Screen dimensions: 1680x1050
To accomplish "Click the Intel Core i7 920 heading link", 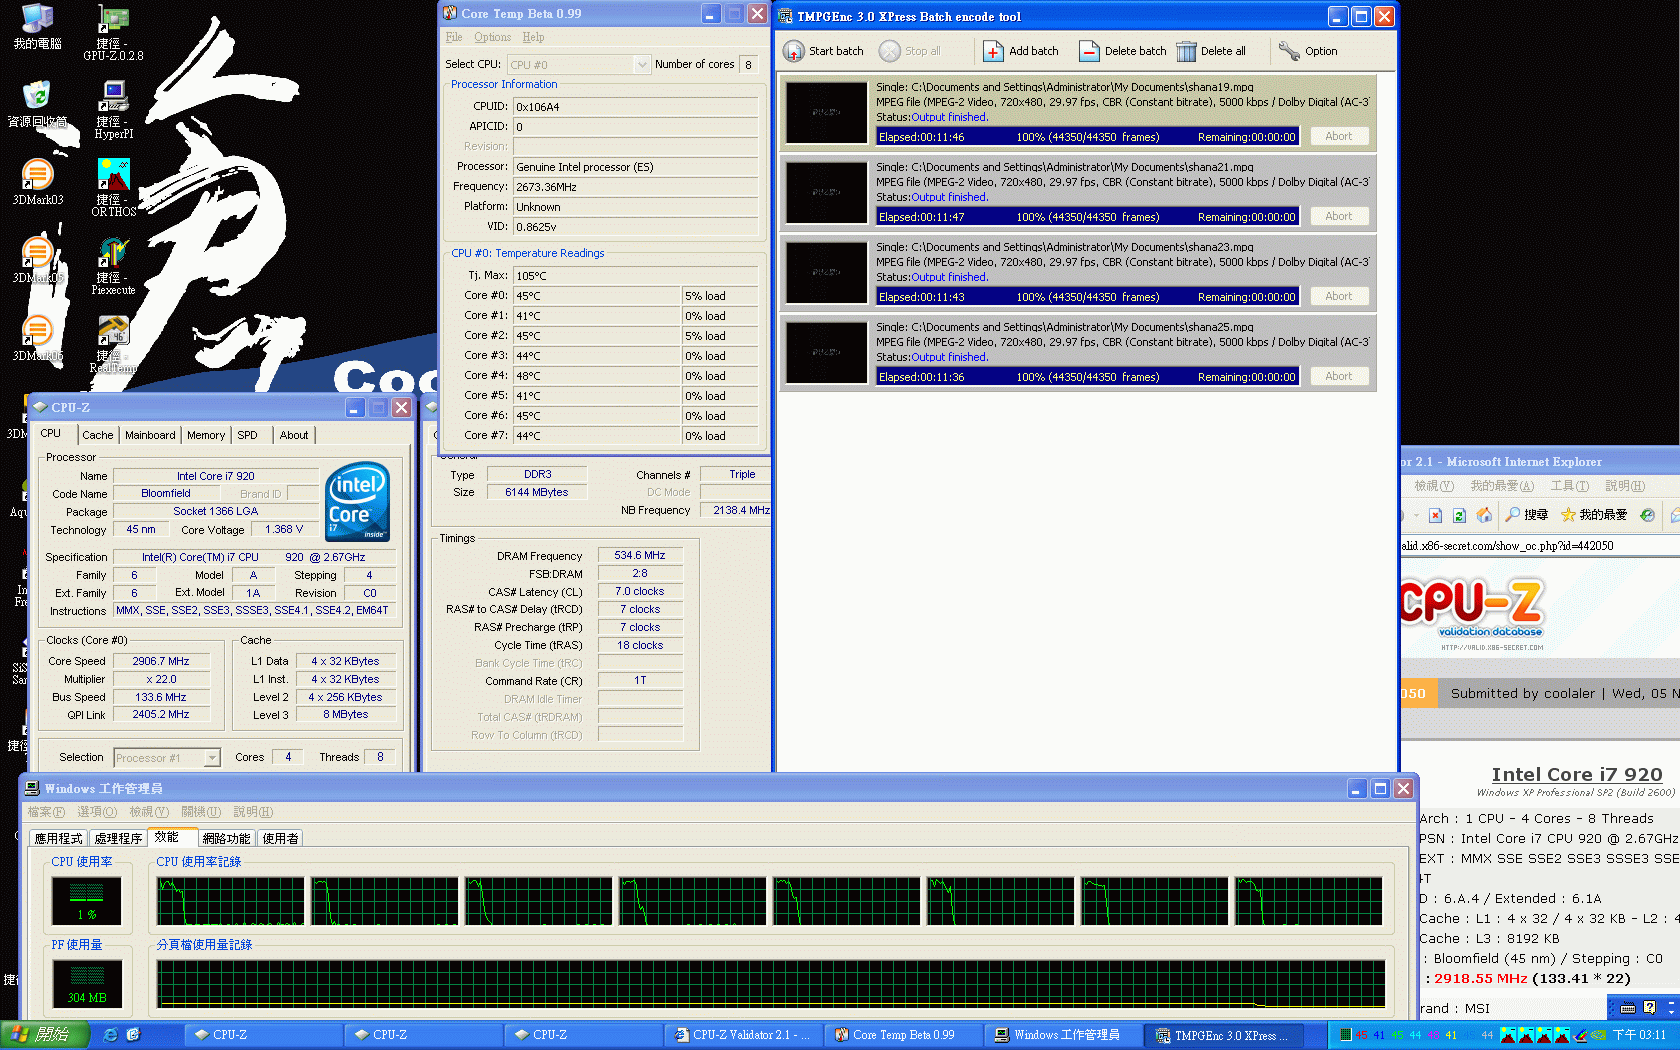I will tap(1577, 774).
